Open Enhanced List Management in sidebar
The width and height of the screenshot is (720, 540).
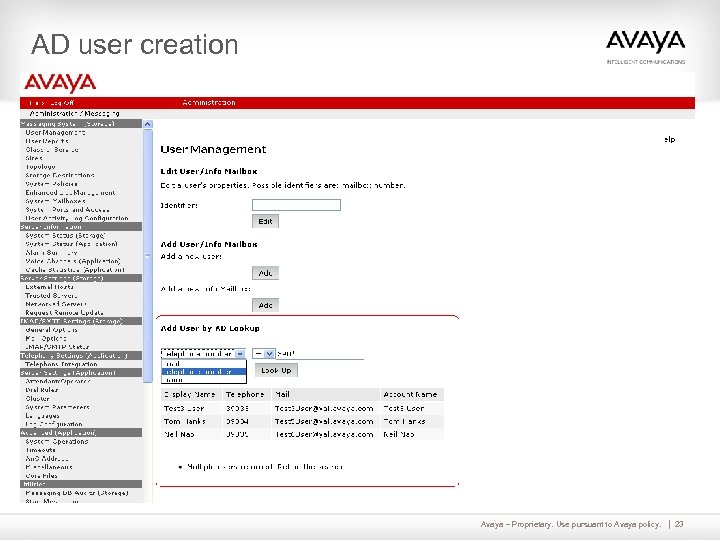tap(70, 193)
